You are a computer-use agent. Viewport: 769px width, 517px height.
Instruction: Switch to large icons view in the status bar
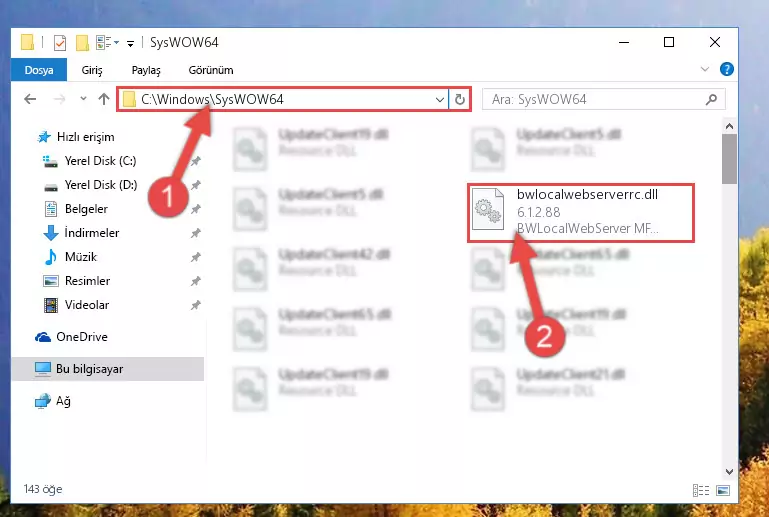point(723,490)
